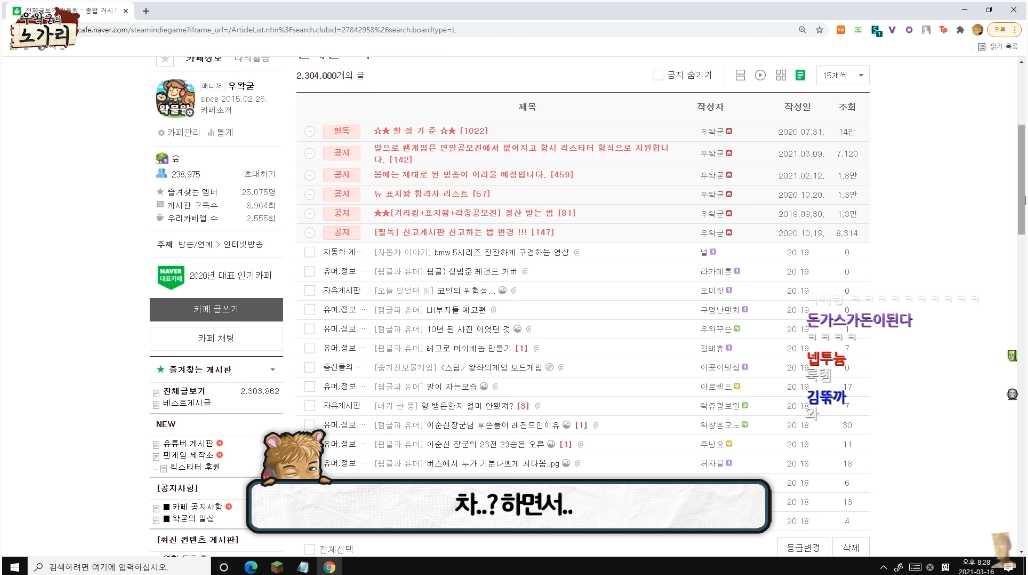The height and width of the screenshot is (575, 1028).
Task: Click the cafe favorite star box icon
Action: click(x=165, y=60)
